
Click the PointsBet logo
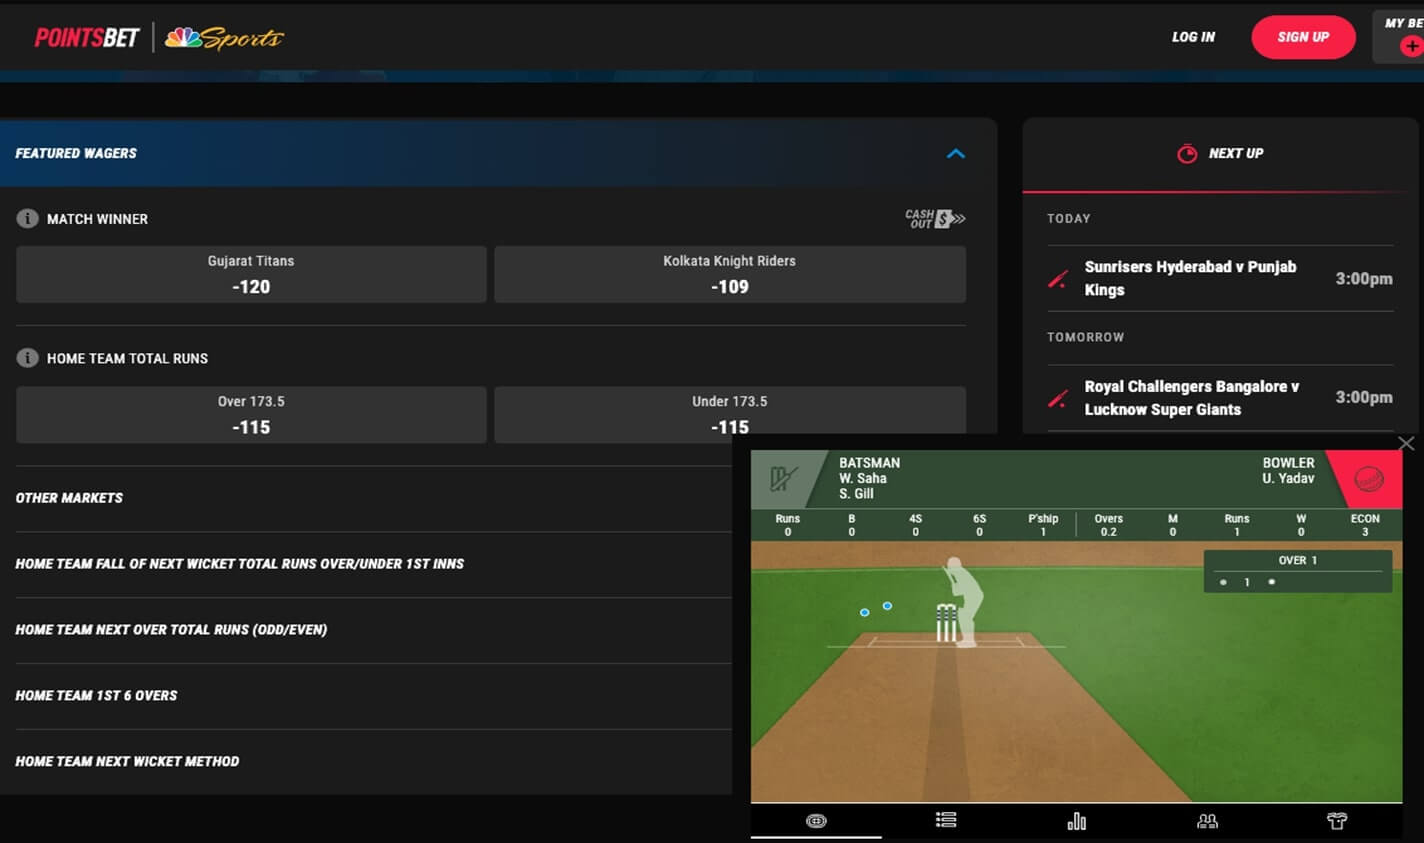click(x=87, y=38)
